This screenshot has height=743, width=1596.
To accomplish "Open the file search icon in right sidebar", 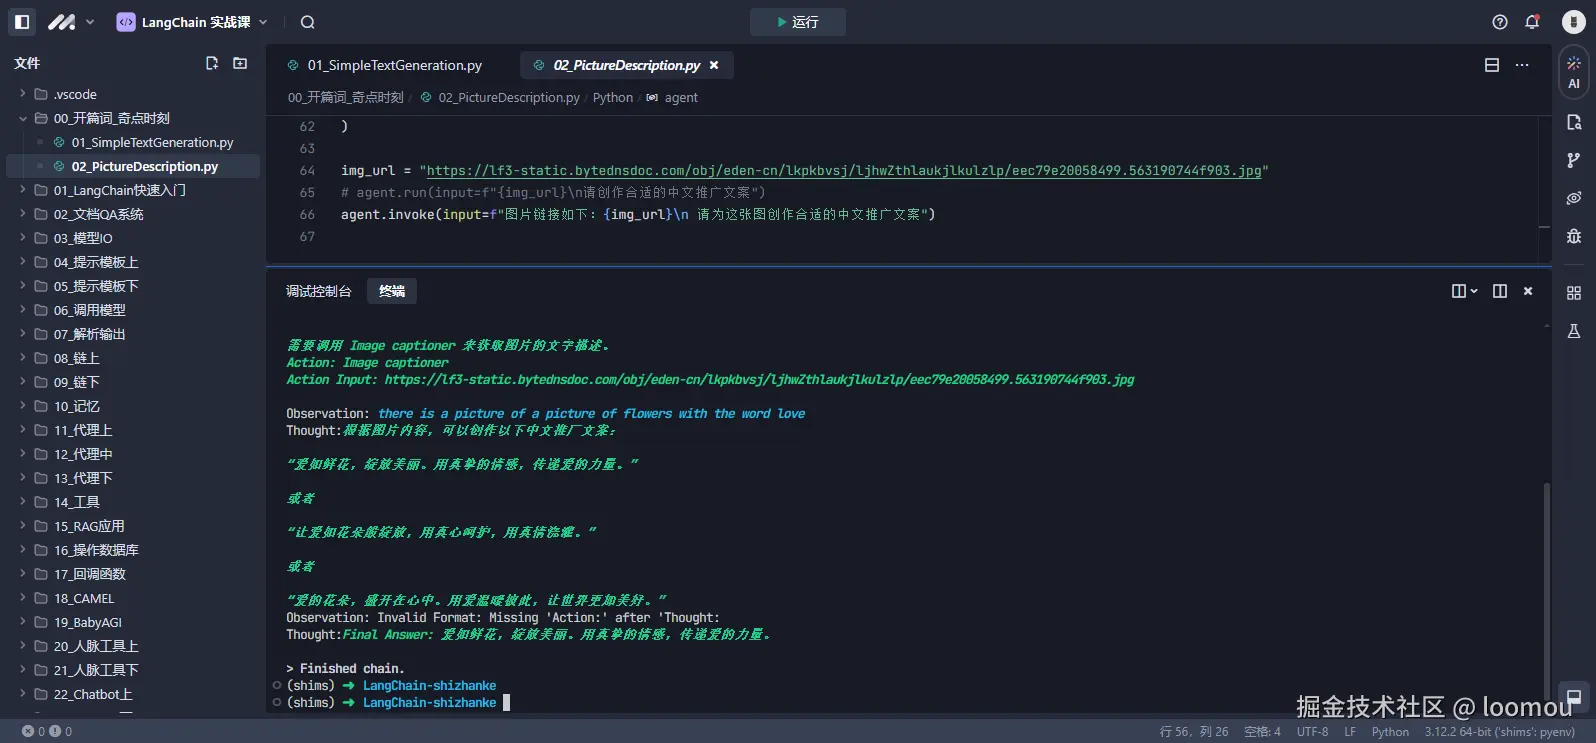I will click(x=1573, y=122).
